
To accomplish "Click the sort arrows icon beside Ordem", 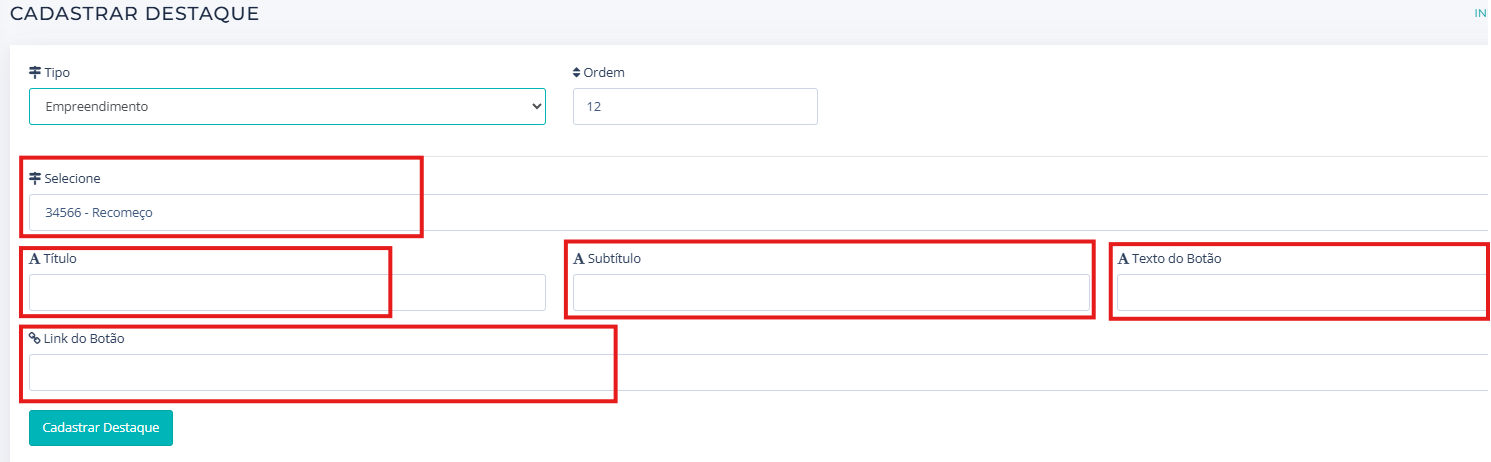I will pyautogui.click(x=577, y=73).
